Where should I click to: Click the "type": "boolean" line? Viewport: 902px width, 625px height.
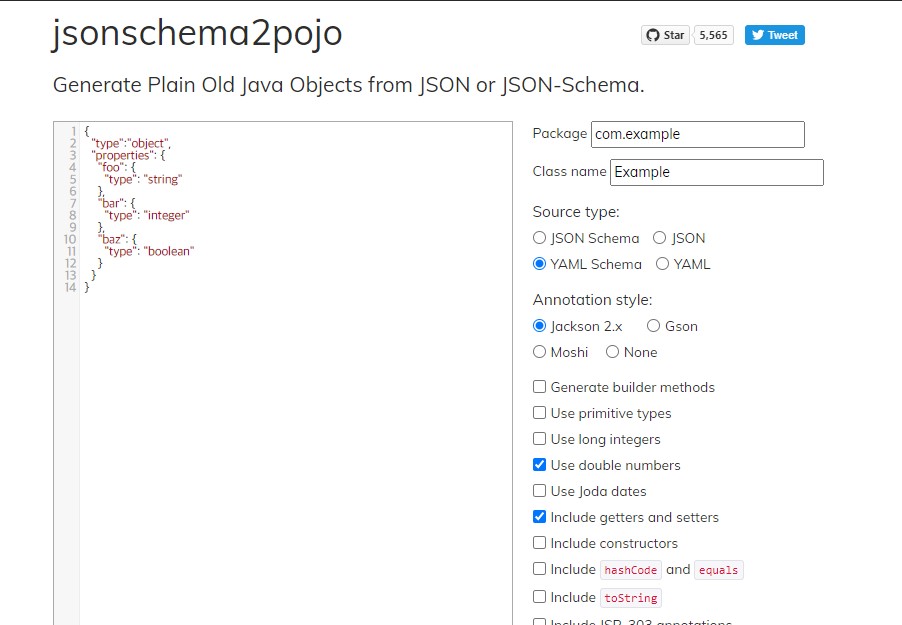(x=149, y=251)
